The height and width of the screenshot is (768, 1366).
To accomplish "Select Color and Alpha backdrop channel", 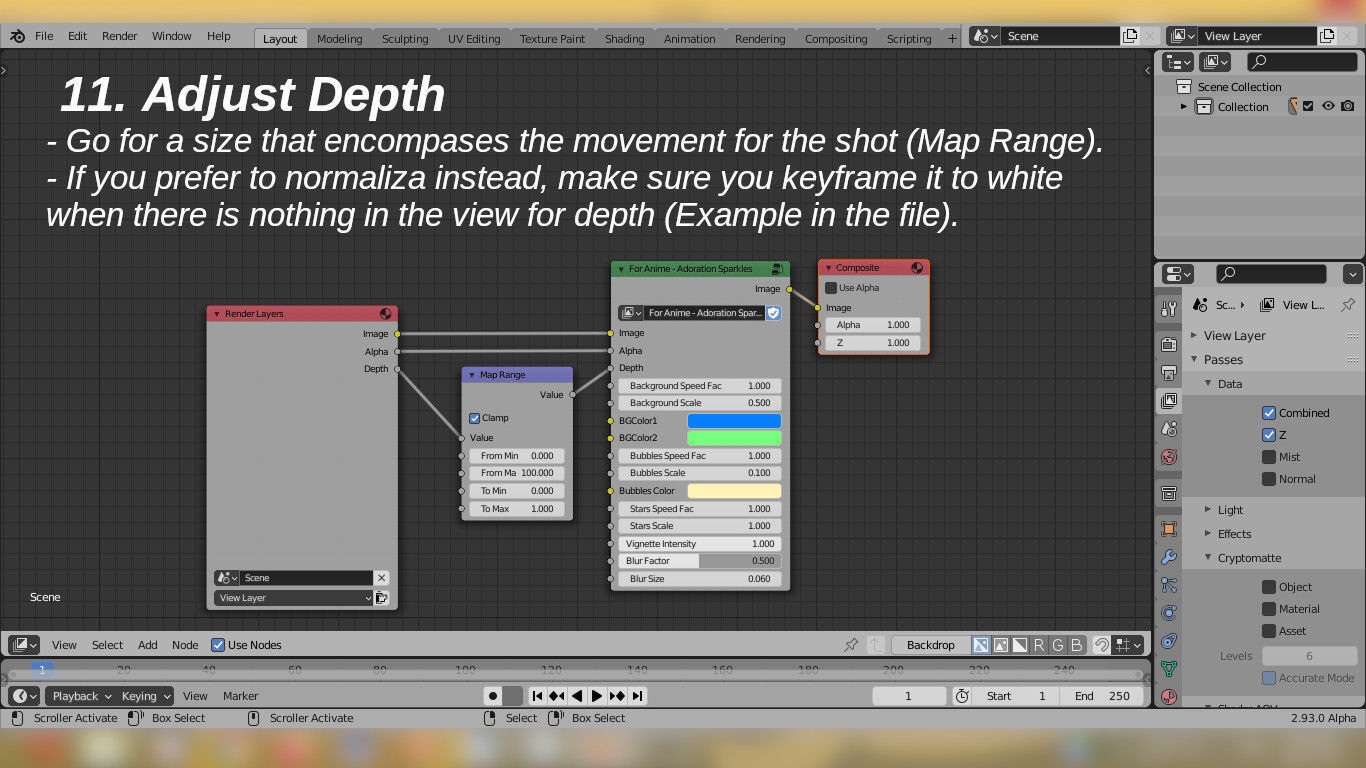I will (981, 645).
